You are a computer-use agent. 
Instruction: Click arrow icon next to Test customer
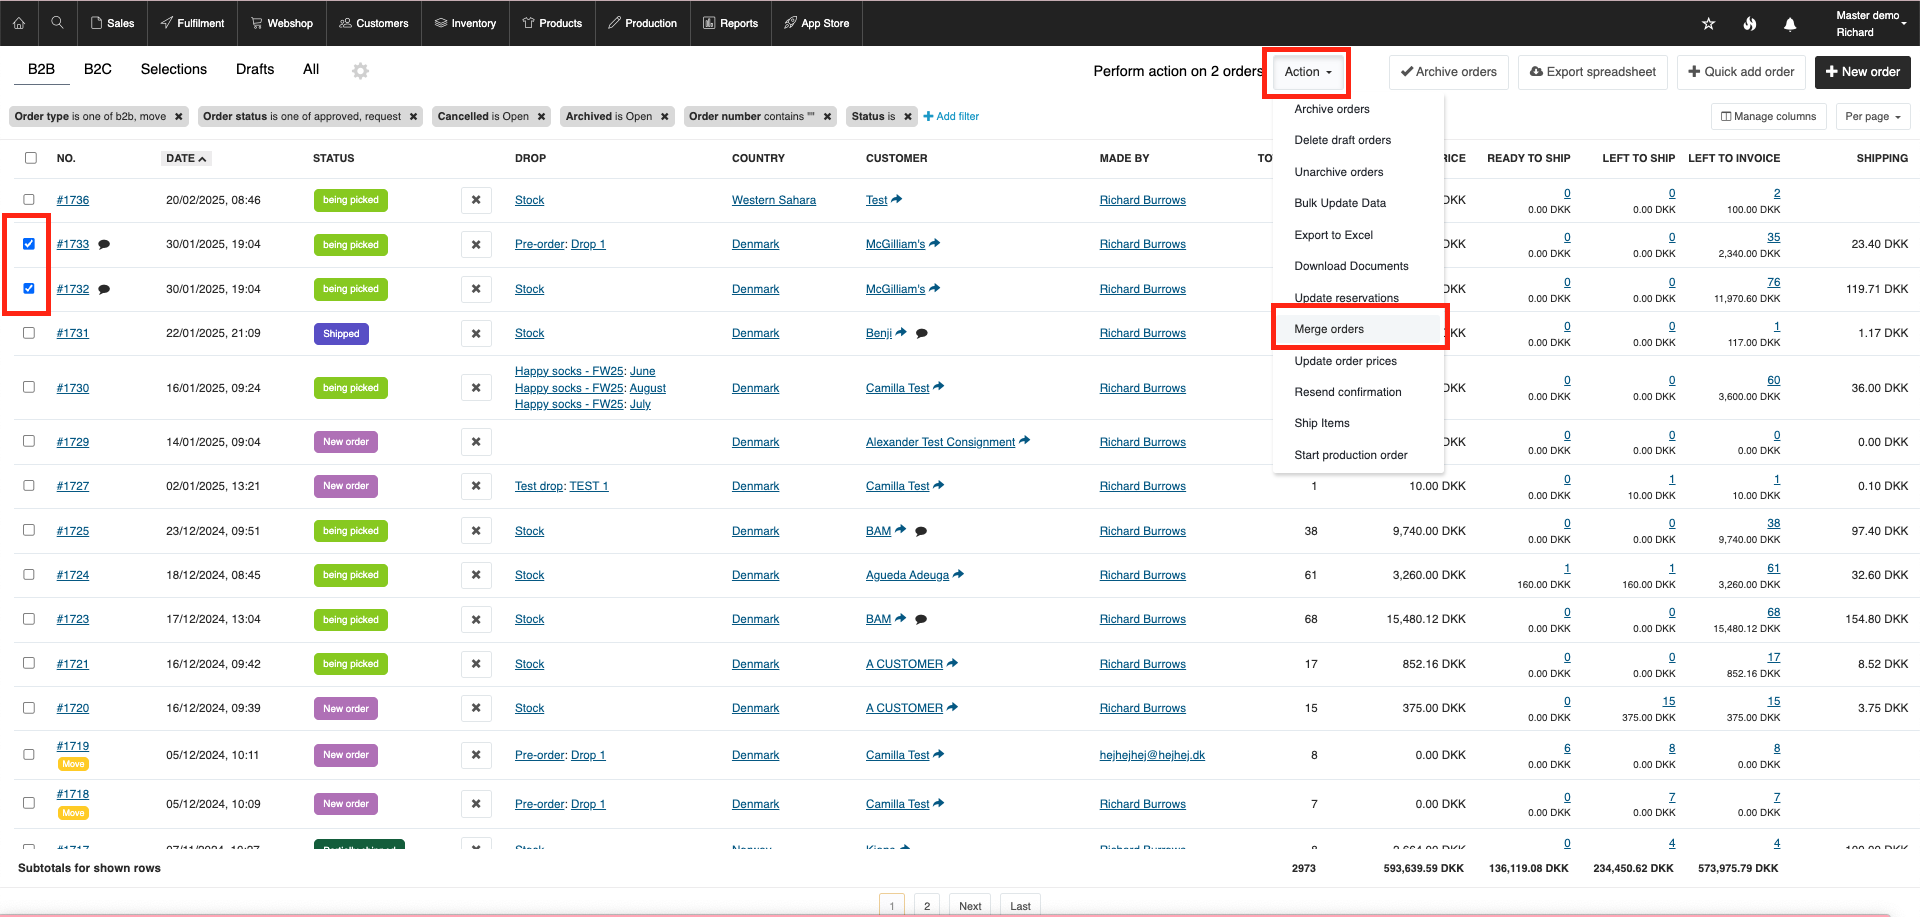(x=897, y=199)
